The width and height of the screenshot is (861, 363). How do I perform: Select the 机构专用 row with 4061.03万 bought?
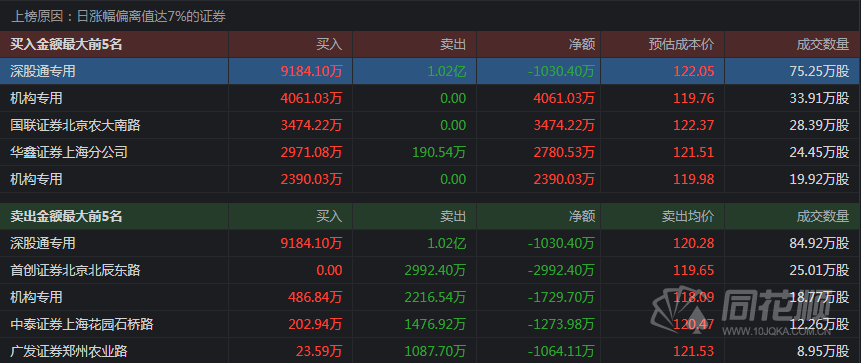pos(430,98)
